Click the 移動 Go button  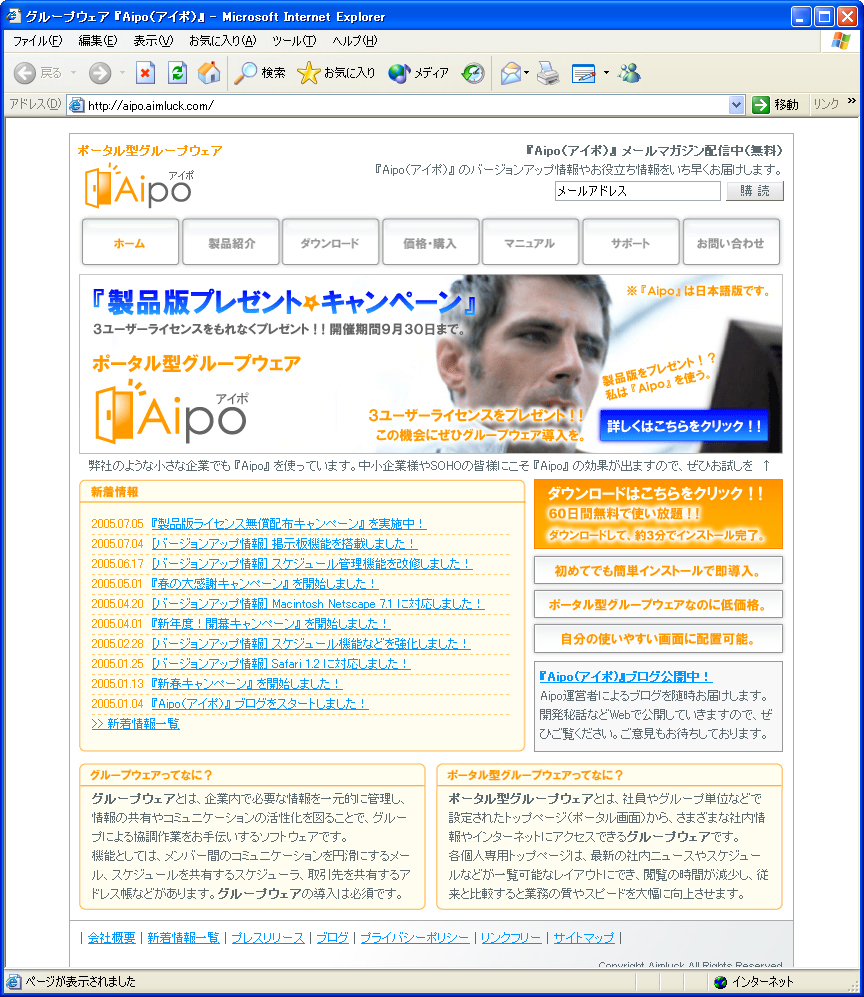(x=775, y=105)
